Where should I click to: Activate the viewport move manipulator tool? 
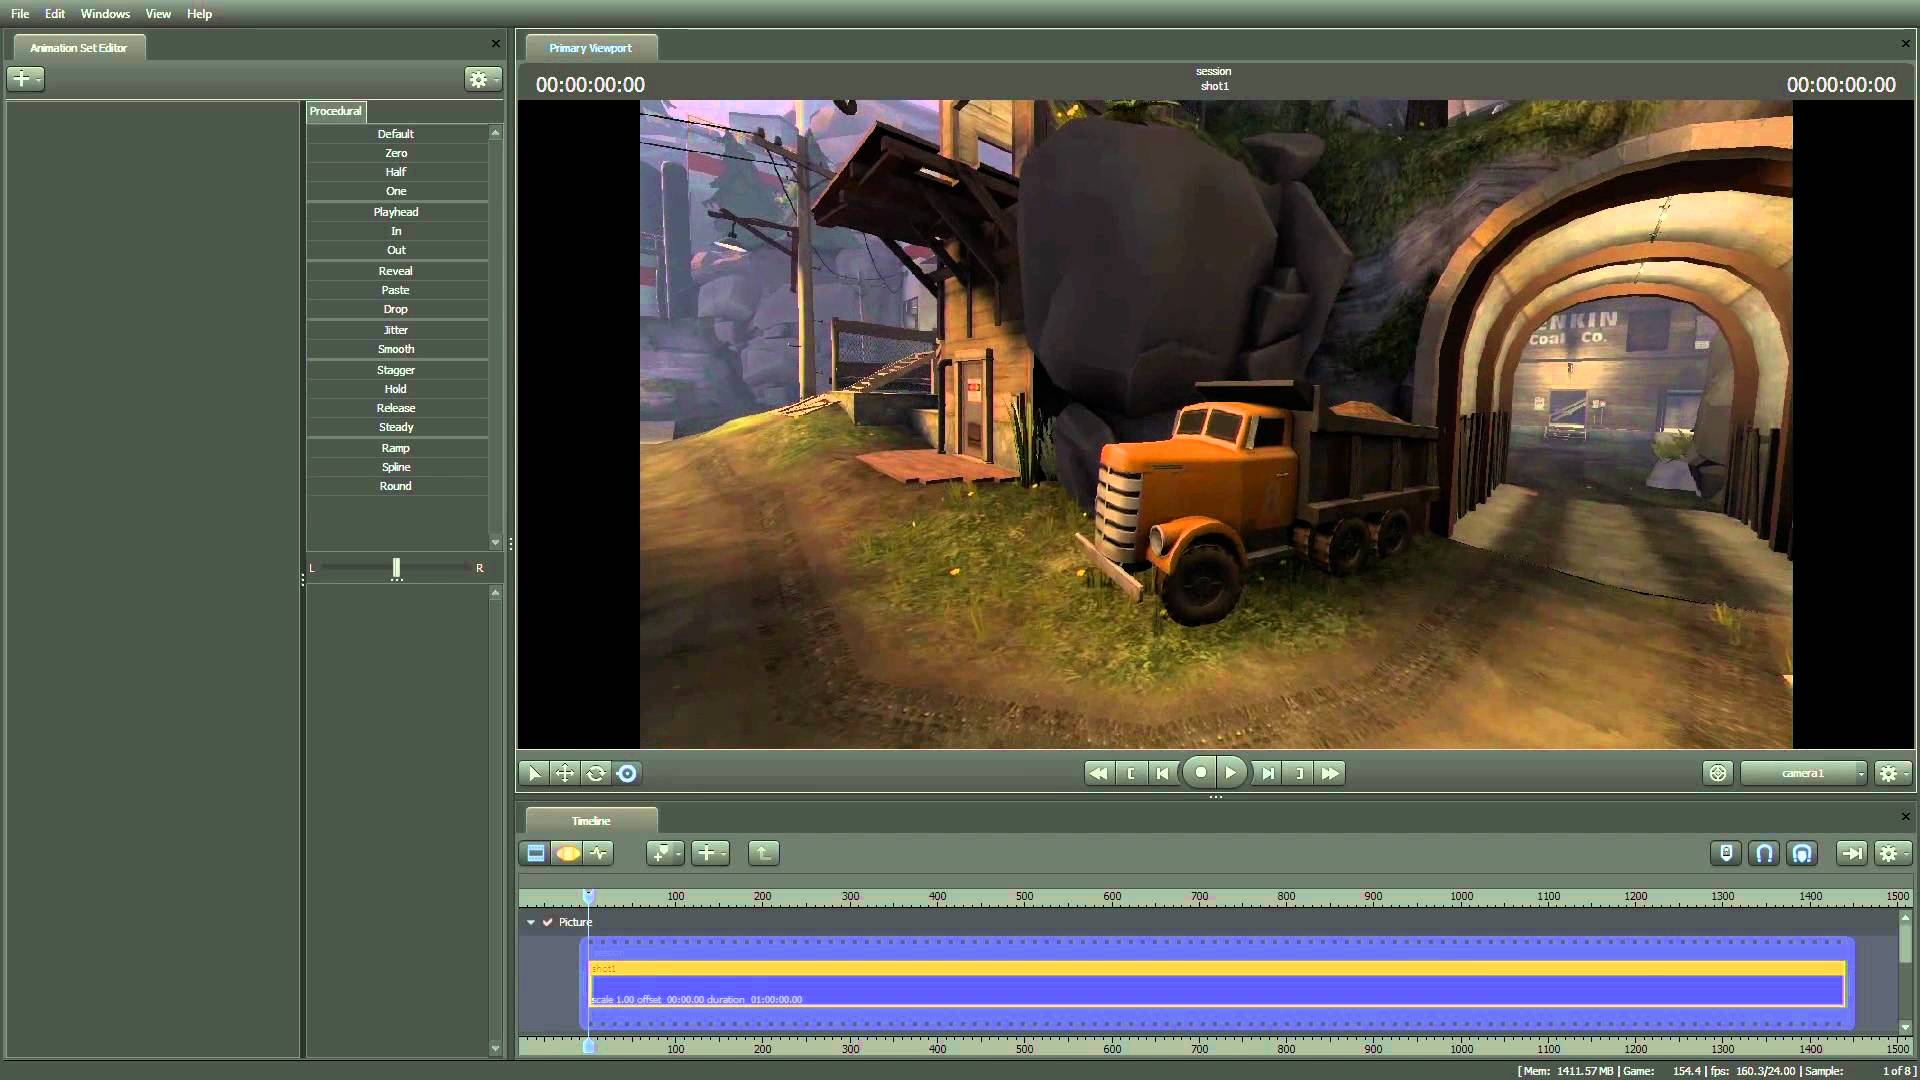(565, 773)
